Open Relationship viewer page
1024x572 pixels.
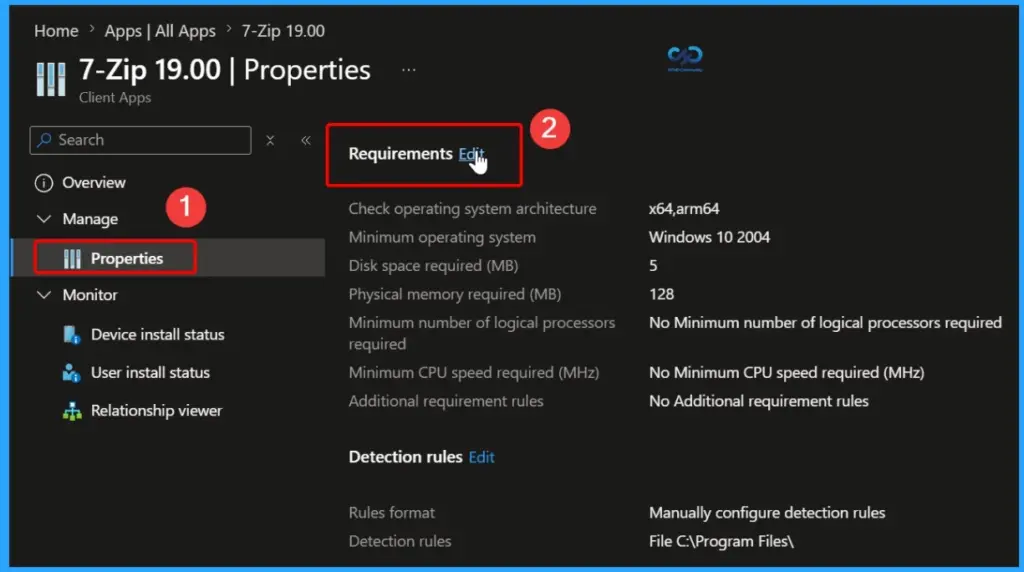(x=157, y=411)
